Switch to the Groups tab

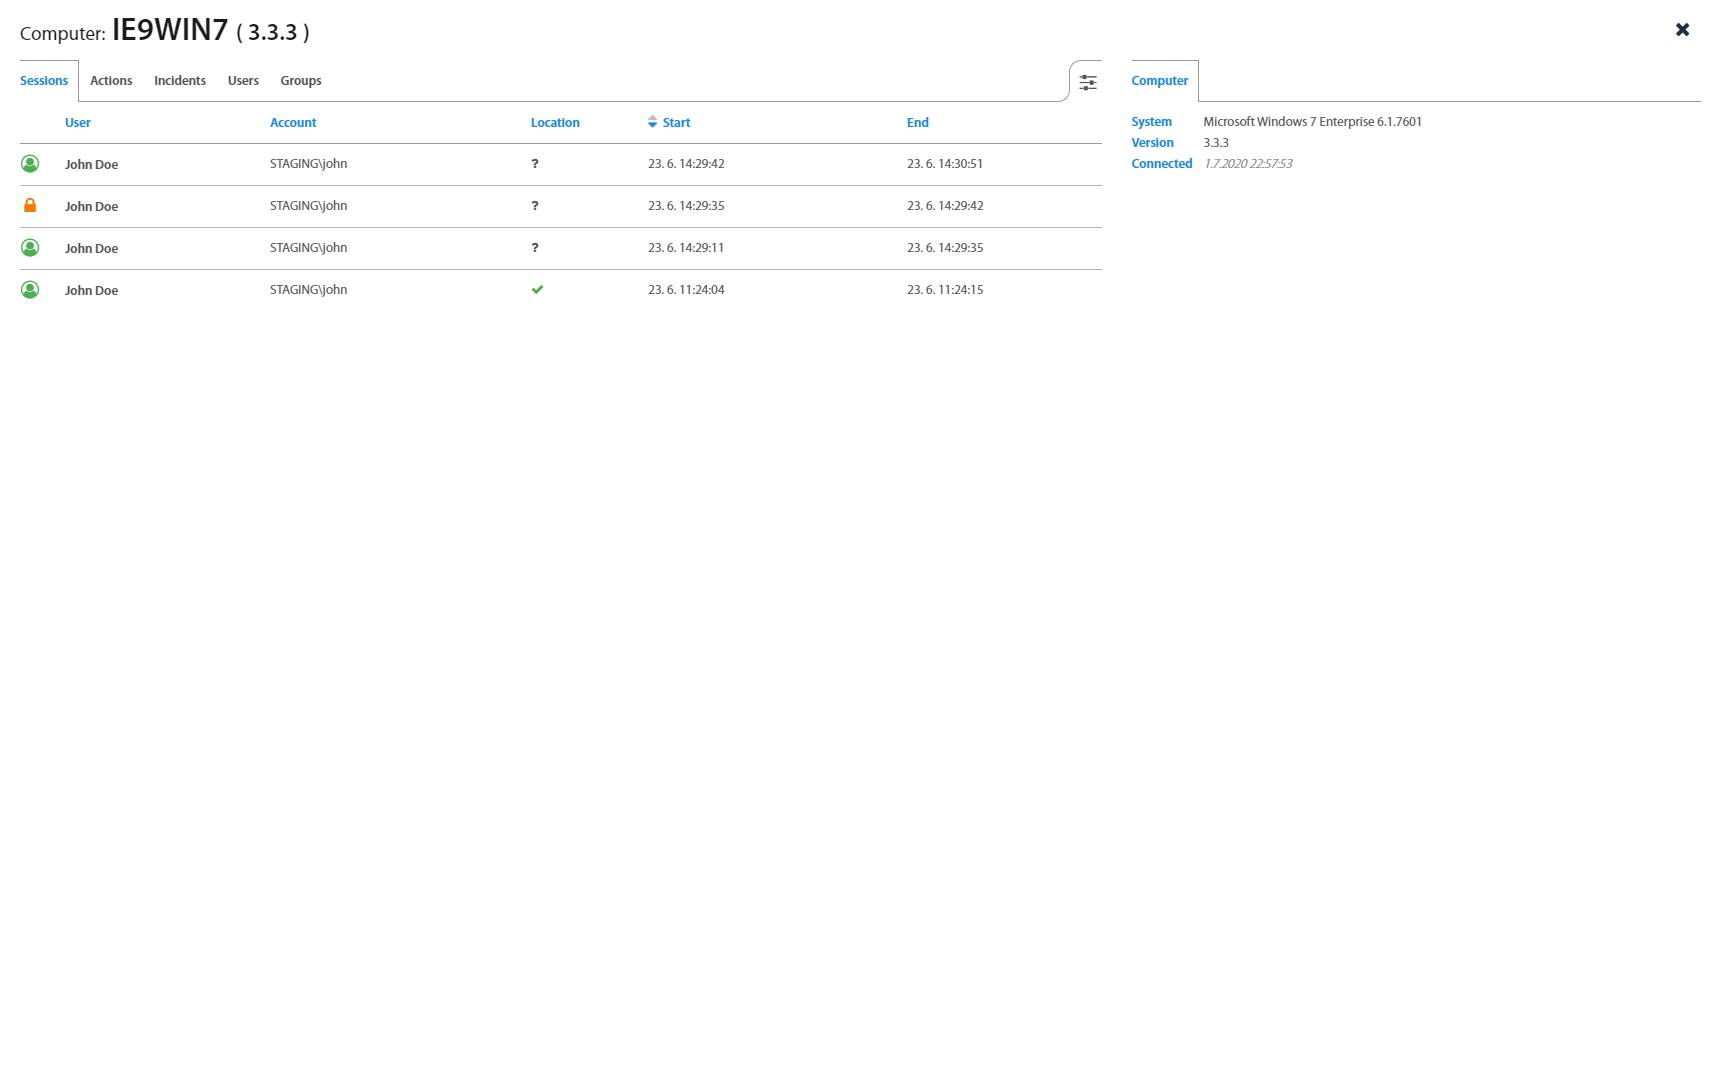click(301, 81)
